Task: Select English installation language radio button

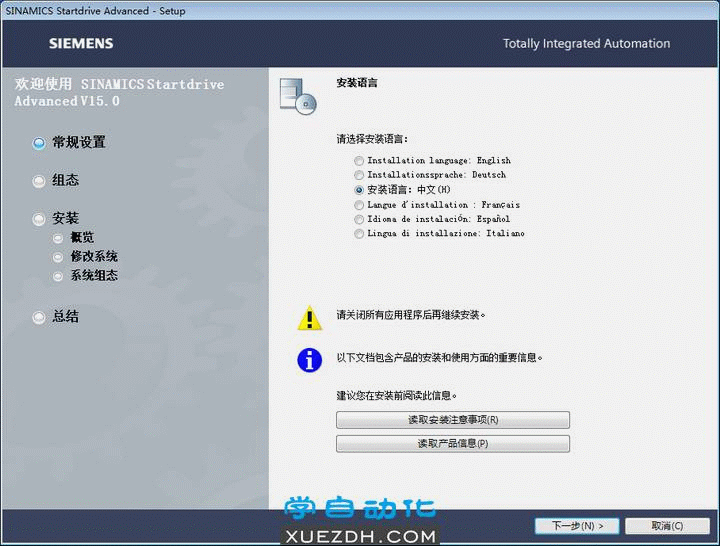Action: [x=359, y=161]
